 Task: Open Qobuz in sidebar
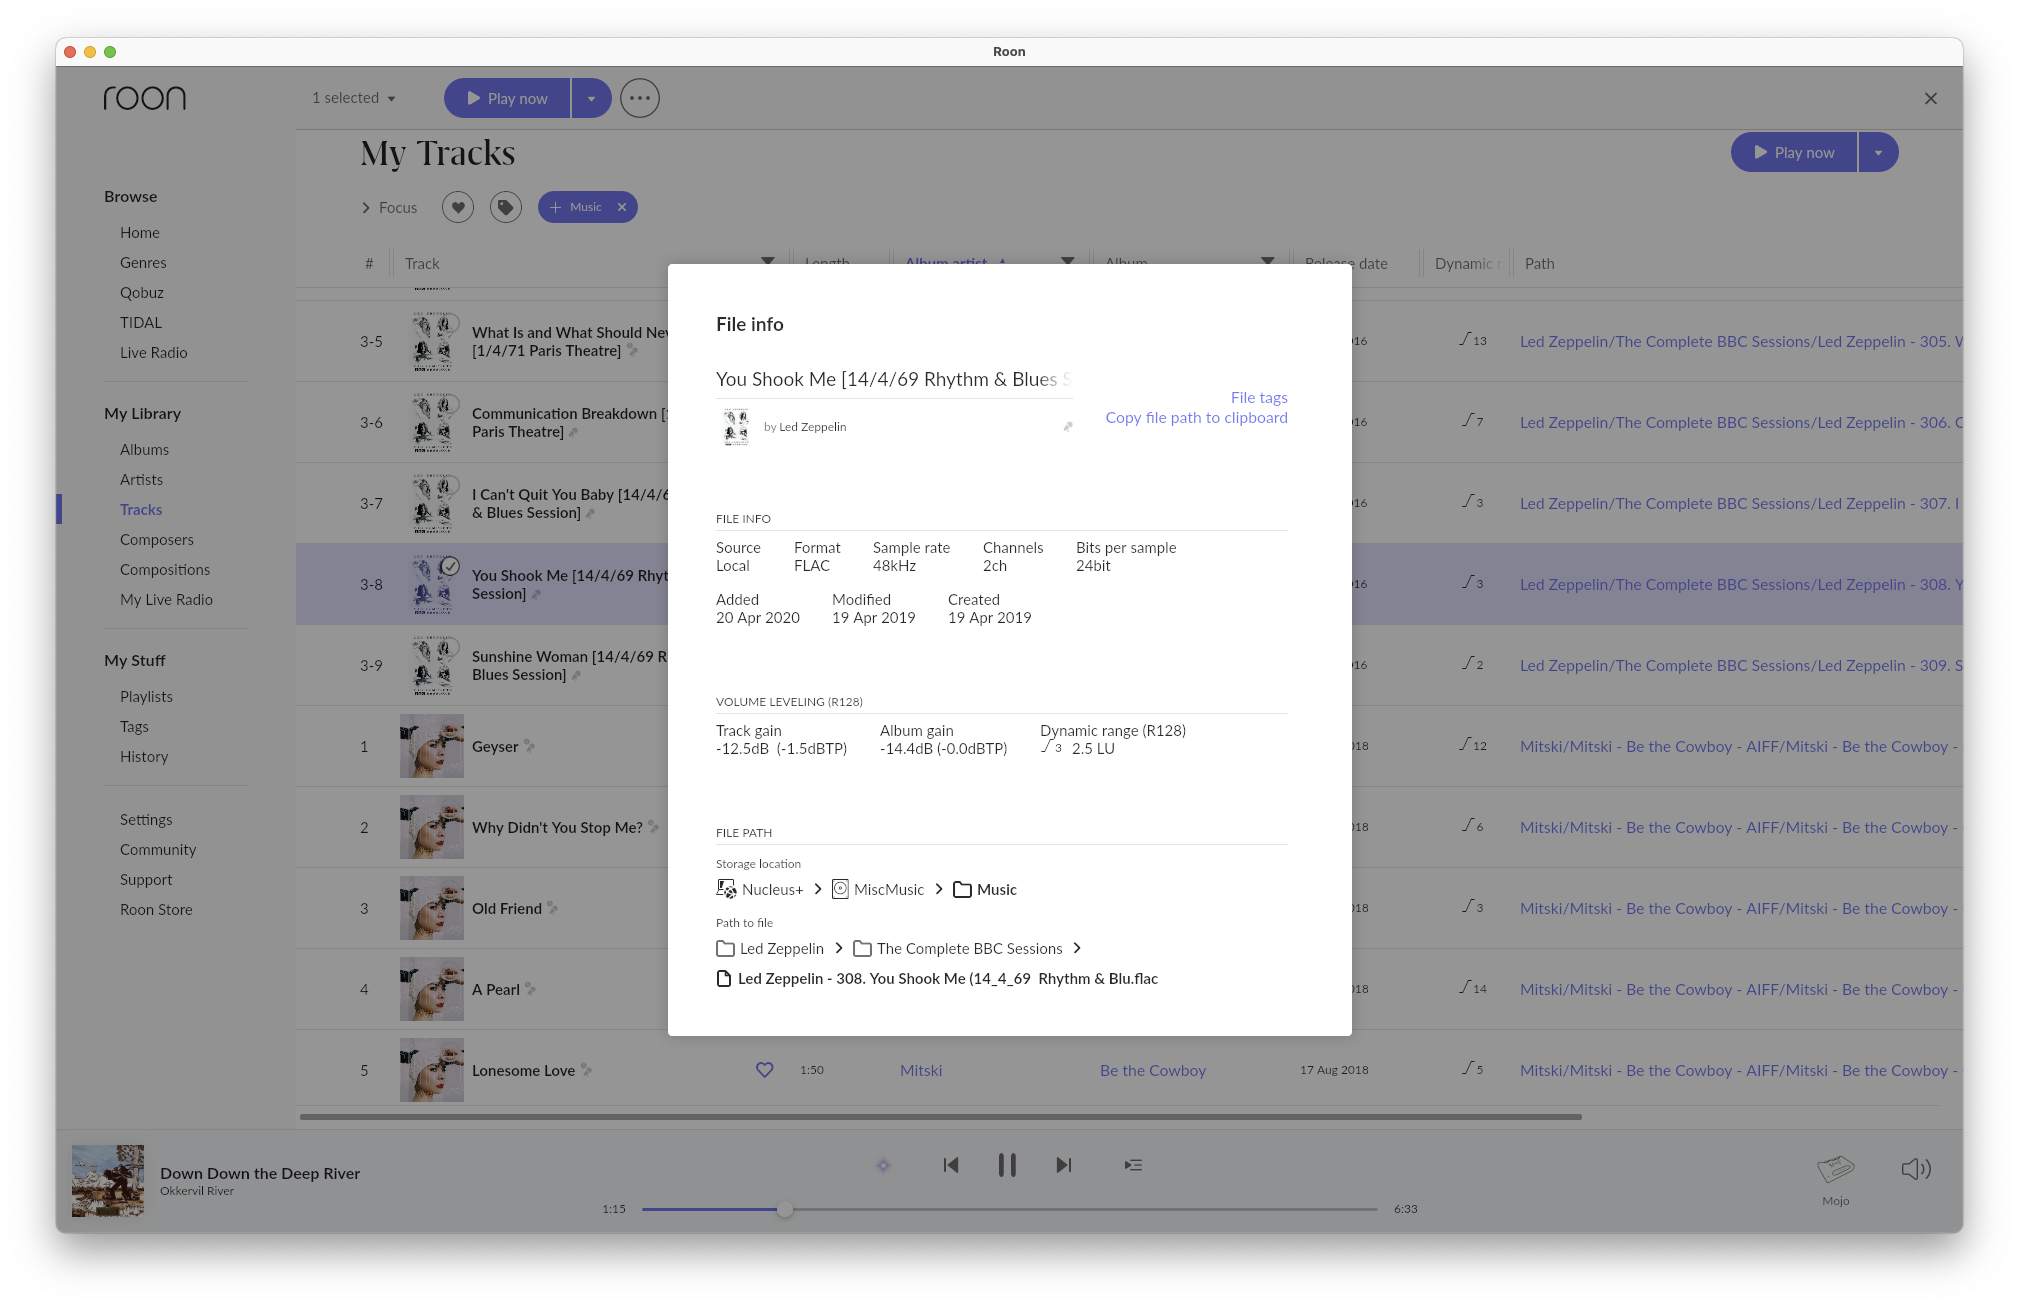pos(142,292)
